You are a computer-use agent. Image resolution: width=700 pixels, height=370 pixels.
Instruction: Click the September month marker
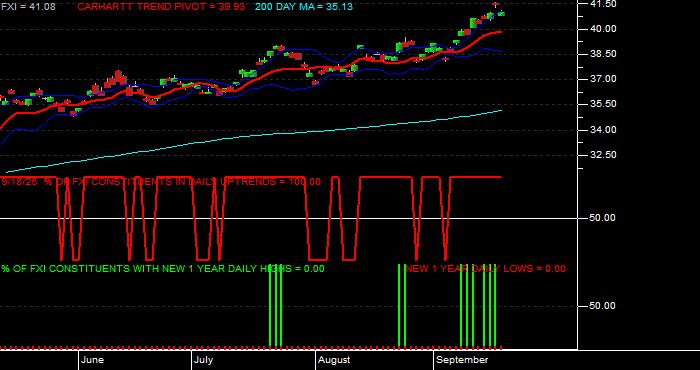[462, 360]
